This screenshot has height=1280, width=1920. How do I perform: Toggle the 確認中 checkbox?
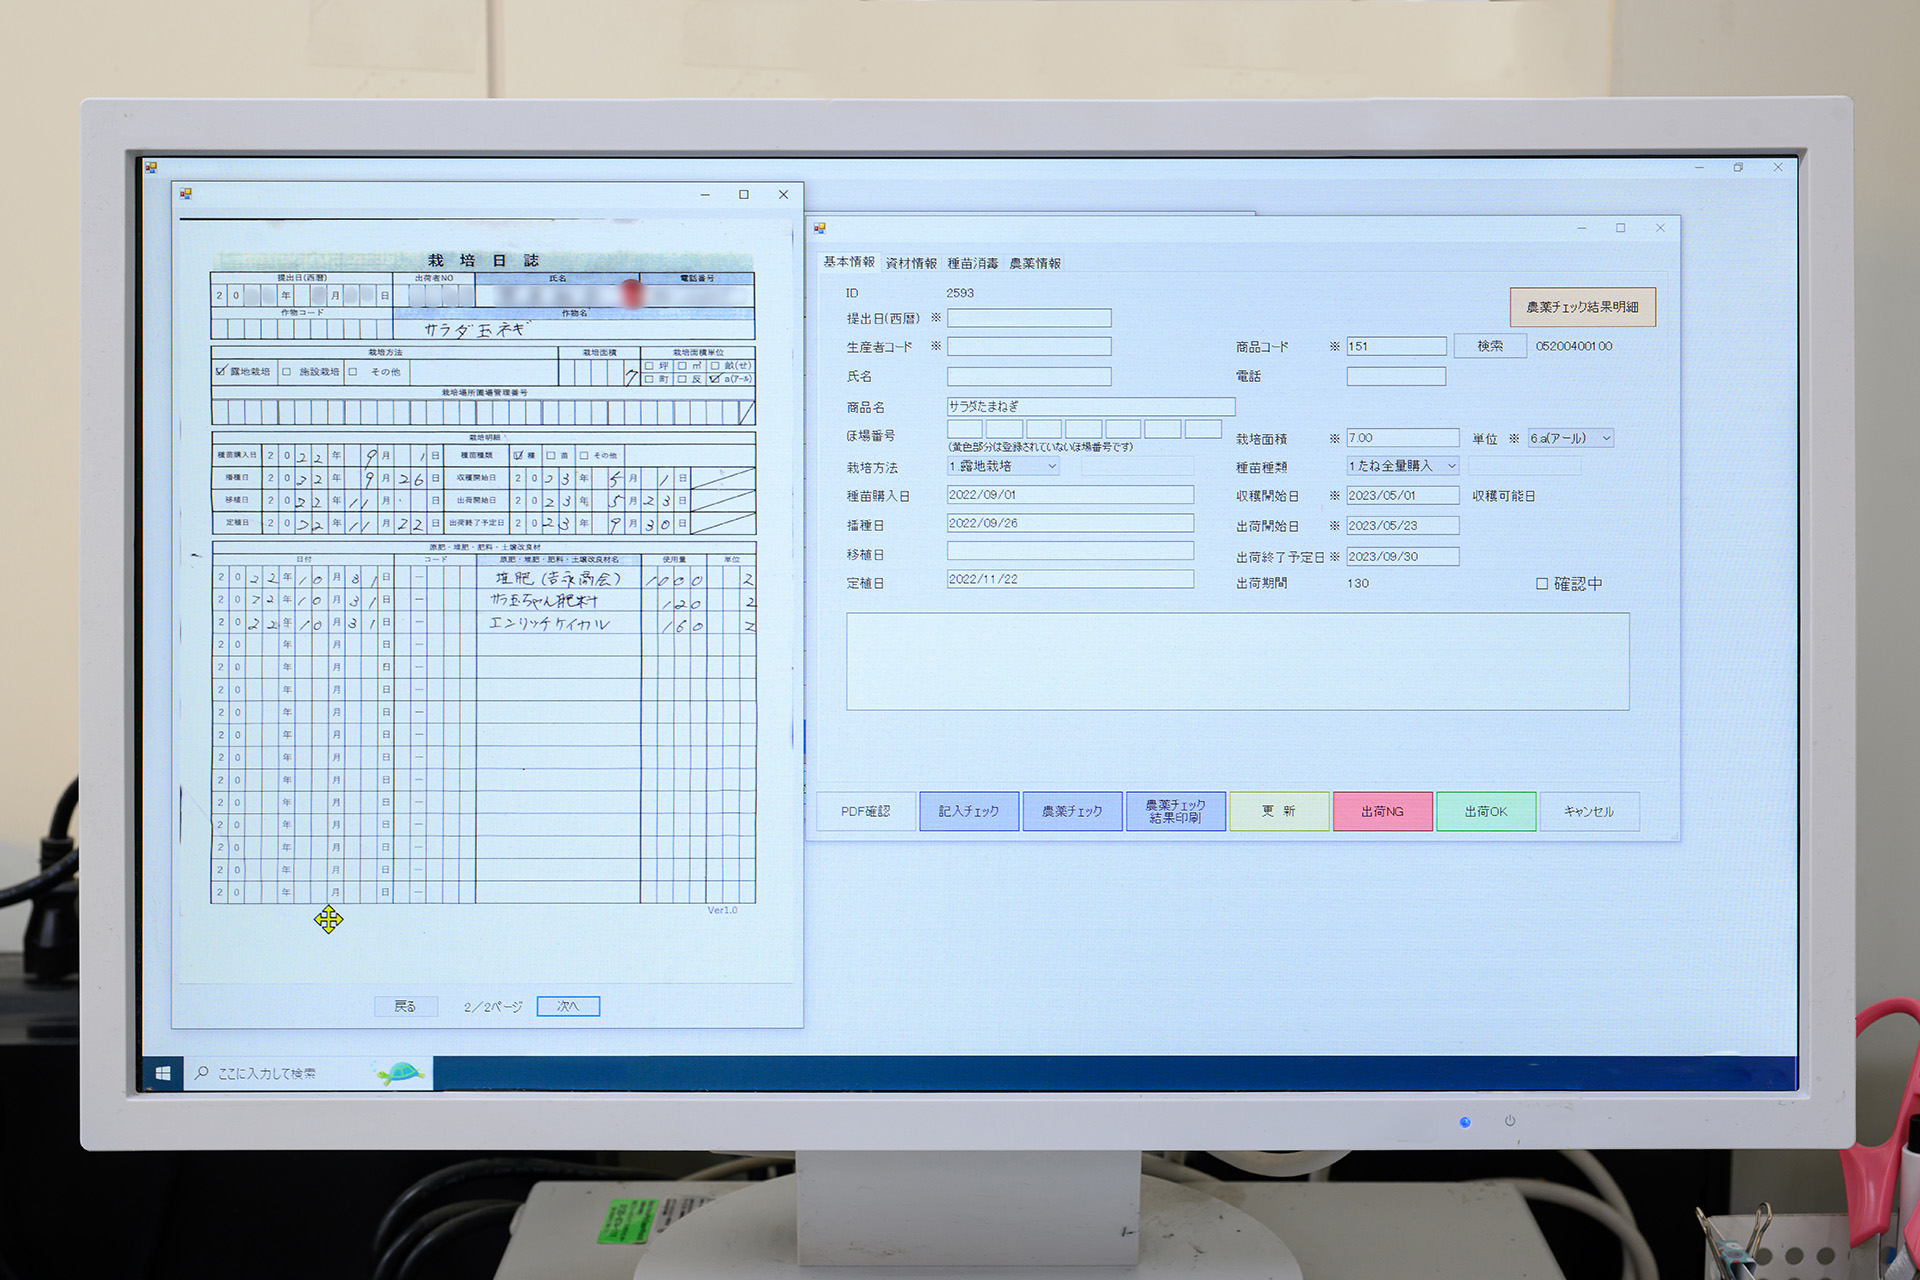(1542, 584)
